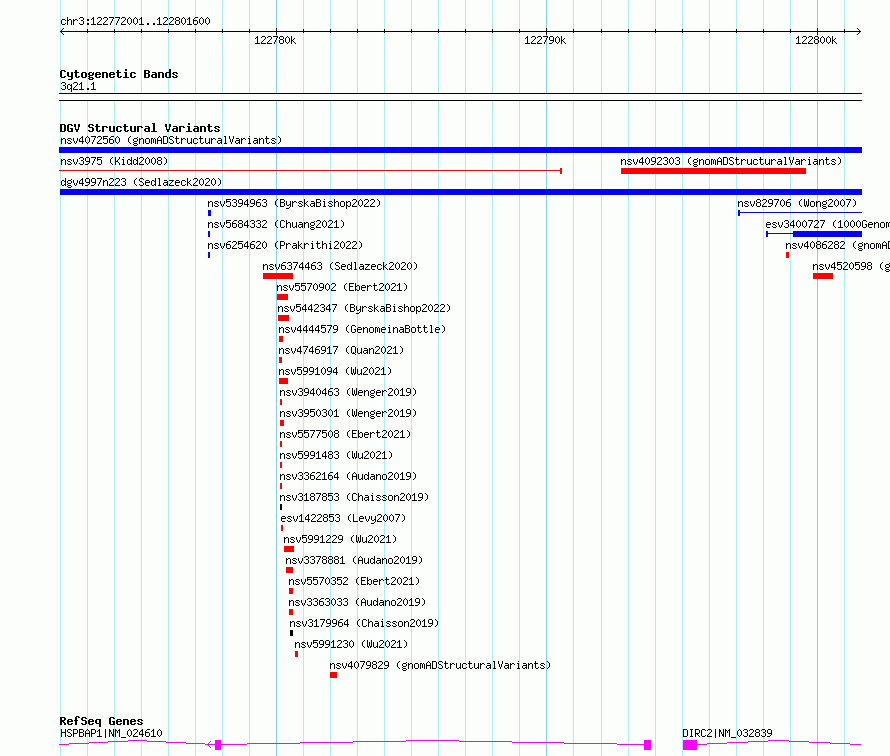
Task: Select the nsv3975 (Kidd2008) variant label
Action: (x=114, y=161)
